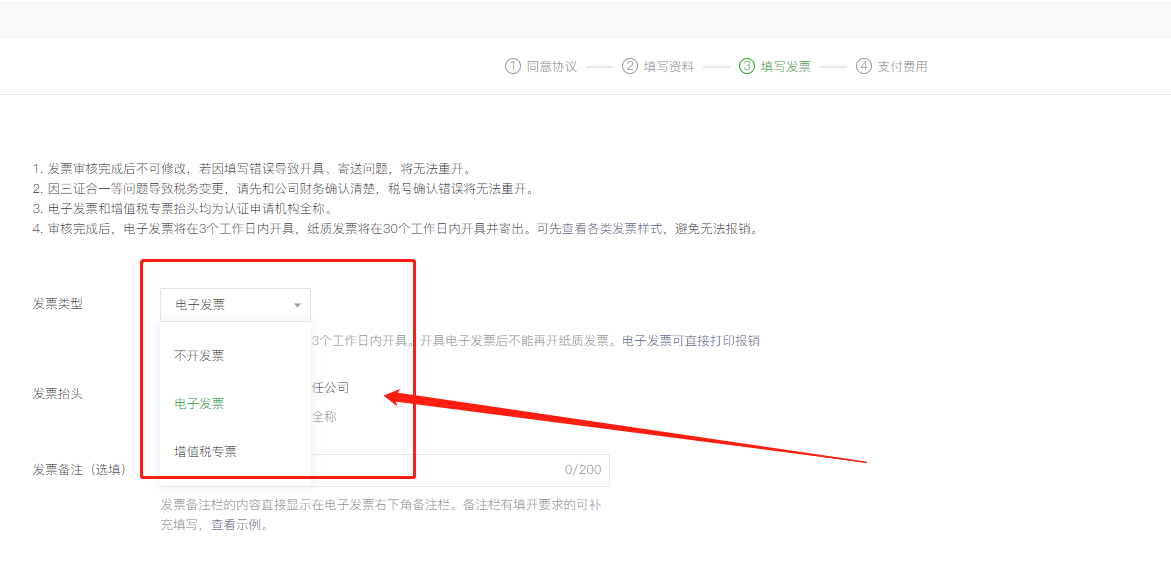Click the 发票备注（选填） field label
The image size is (1171, 569).
click(79, 470)
